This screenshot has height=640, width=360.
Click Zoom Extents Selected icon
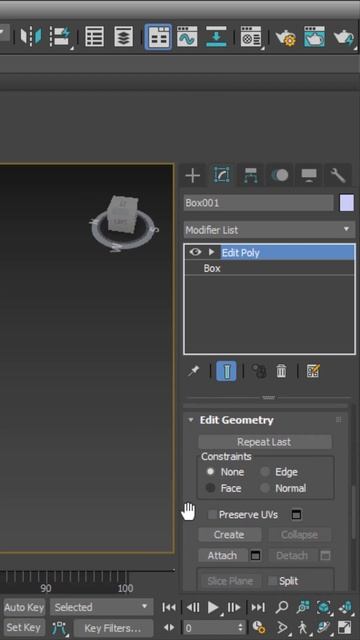(324, 607)
